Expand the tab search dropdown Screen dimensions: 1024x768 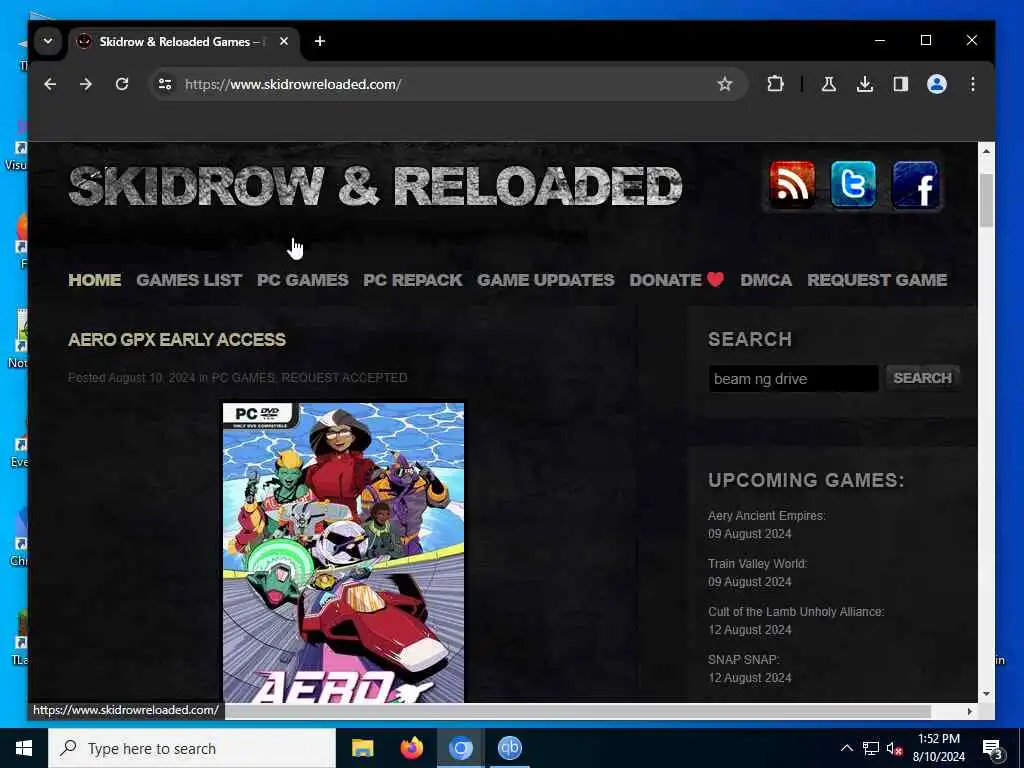point(48,41)
